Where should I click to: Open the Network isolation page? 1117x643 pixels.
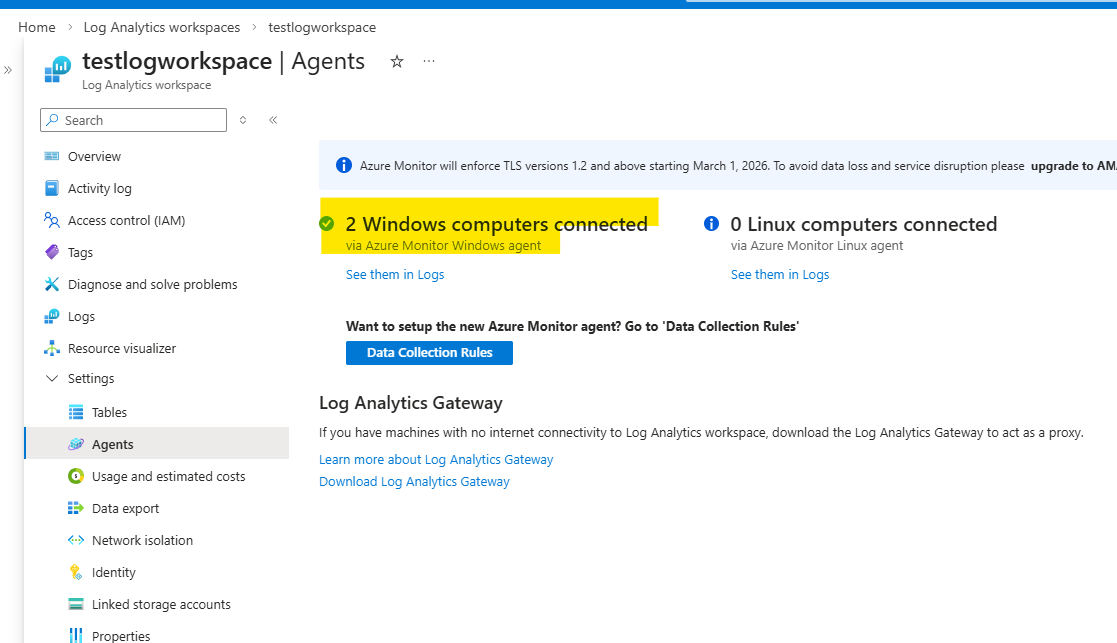142,540
